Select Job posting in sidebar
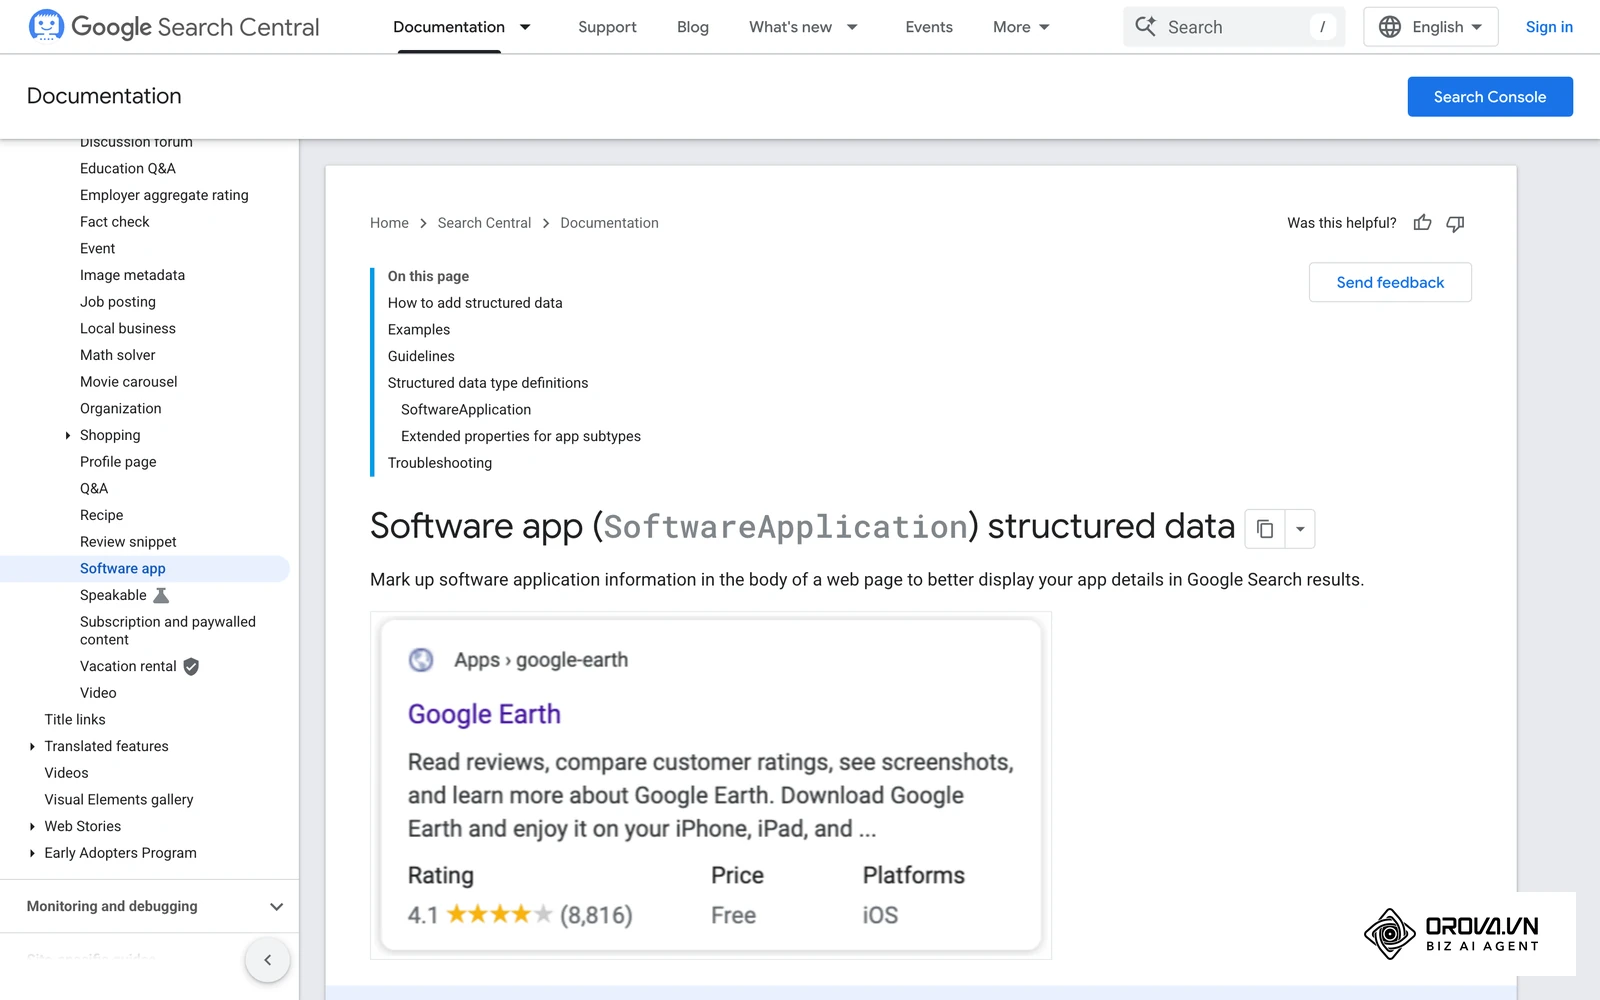 click(x=118, y=302)
